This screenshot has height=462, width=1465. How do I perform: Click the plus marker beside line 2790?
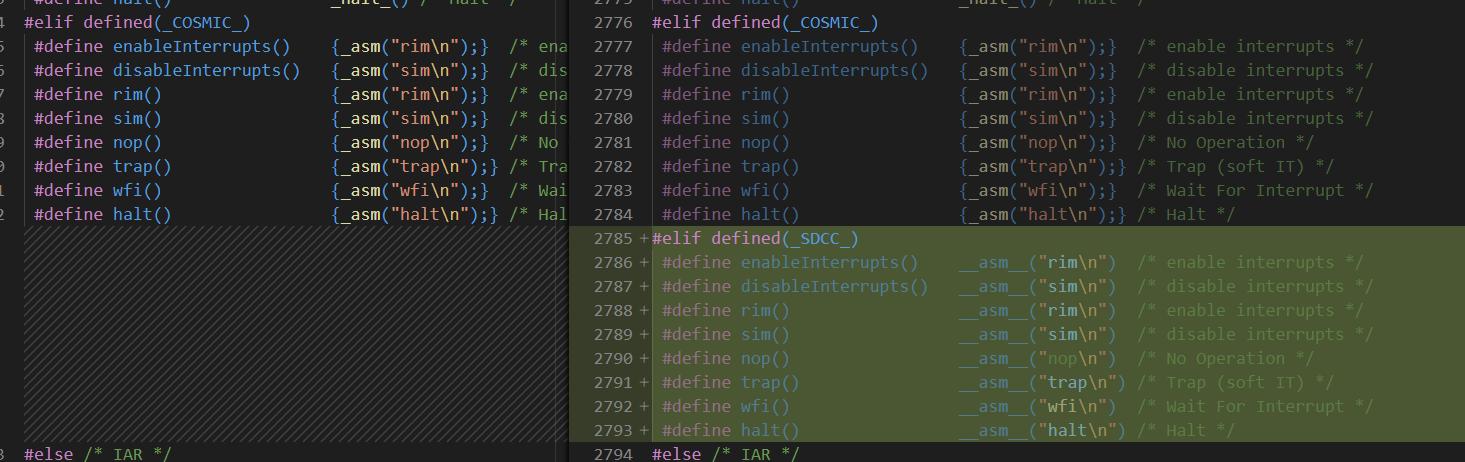coord(644,359)
